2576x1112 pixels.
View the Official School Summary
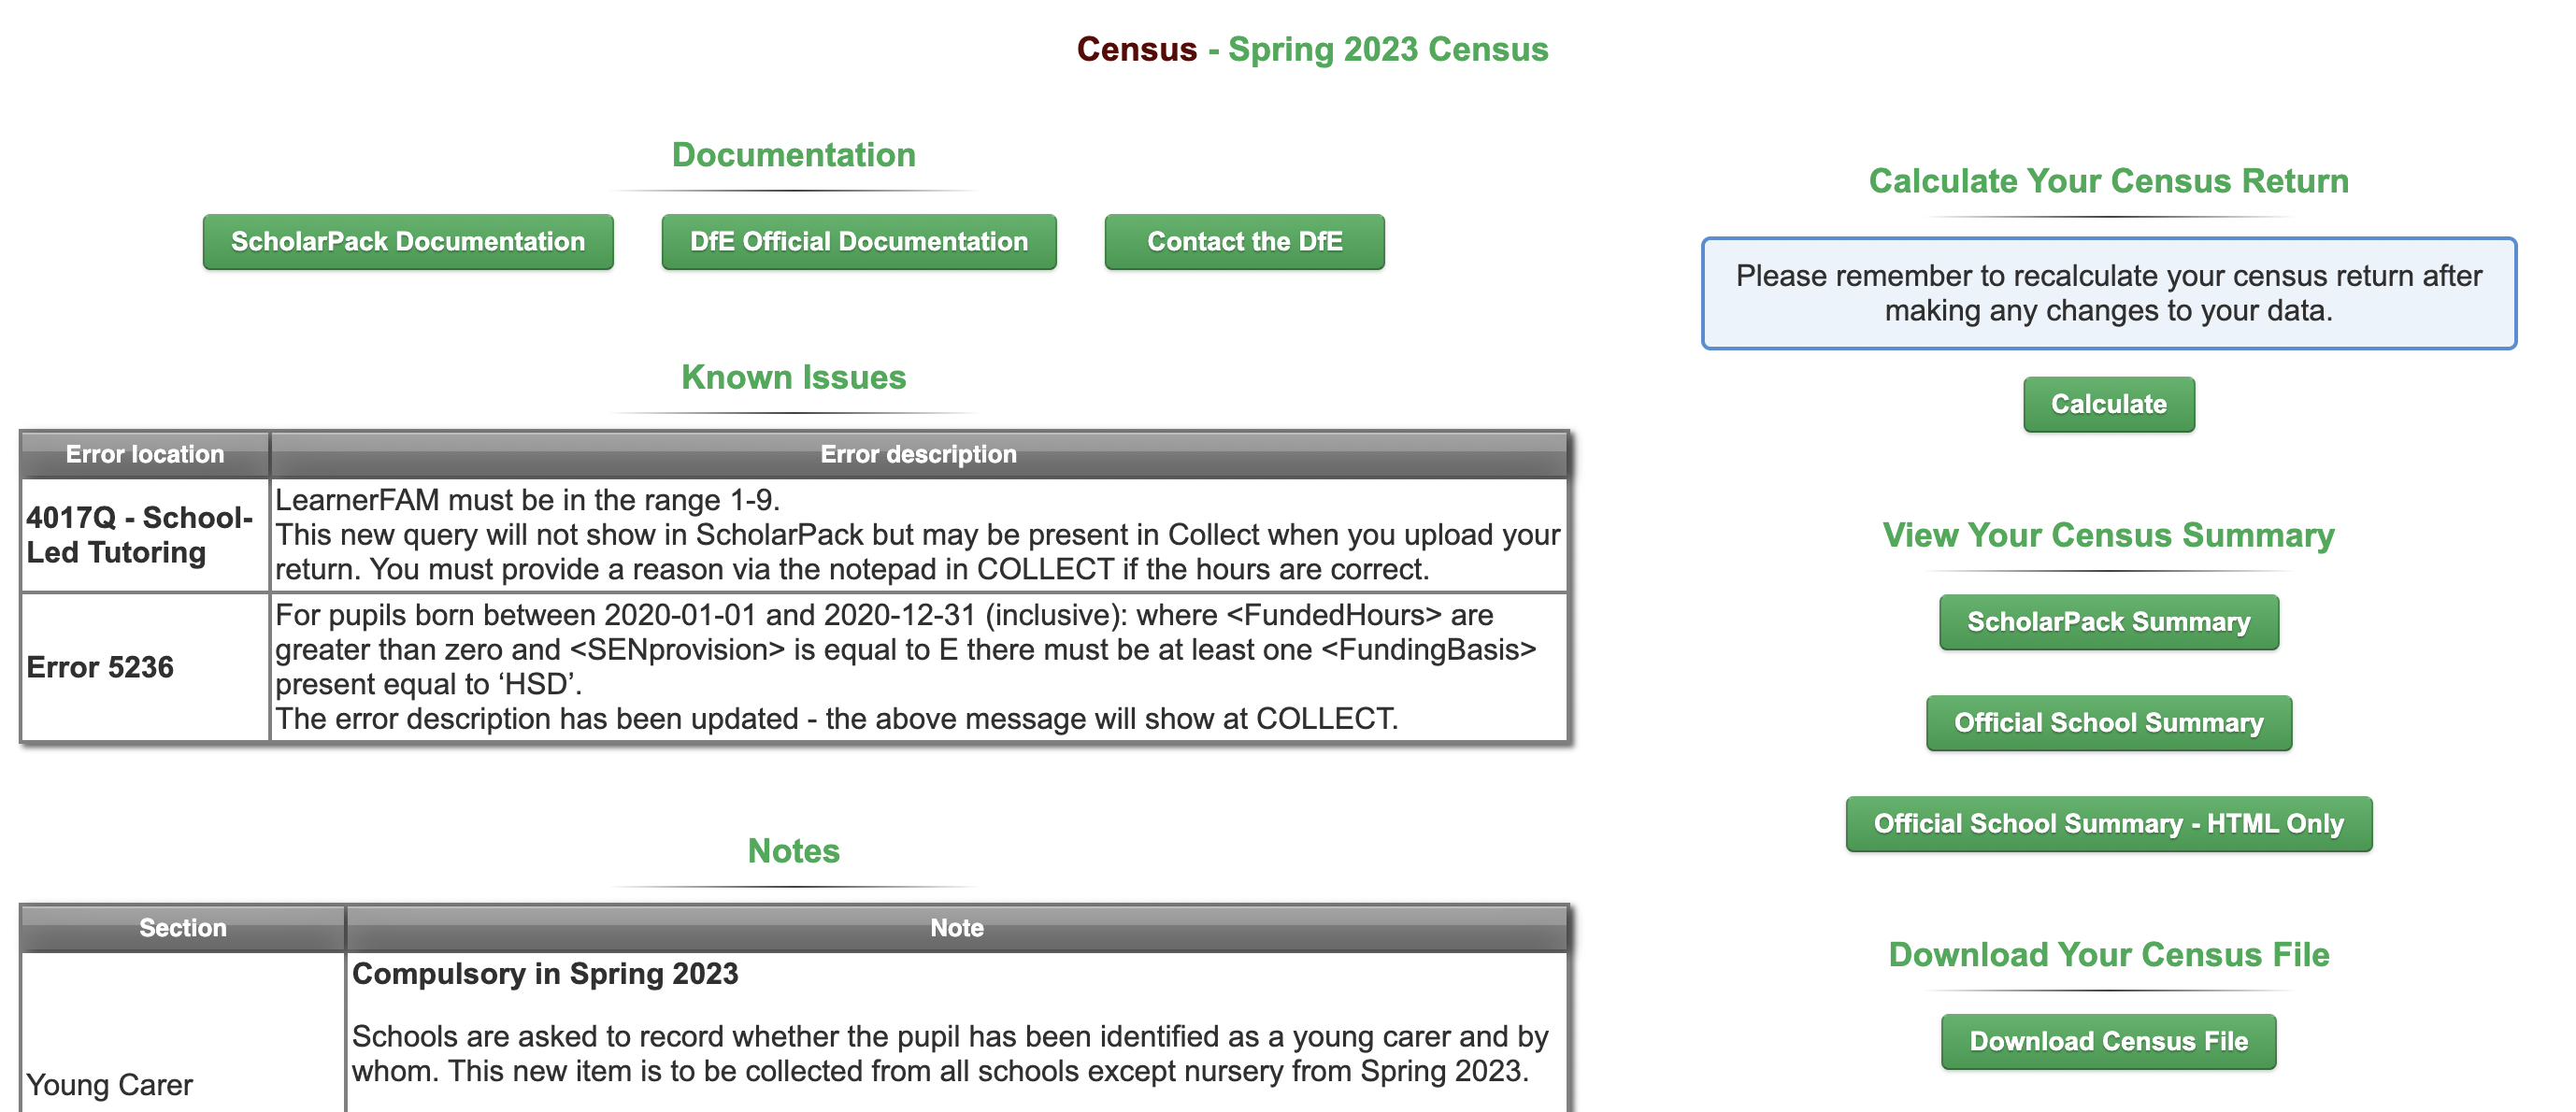(2108, 723)
